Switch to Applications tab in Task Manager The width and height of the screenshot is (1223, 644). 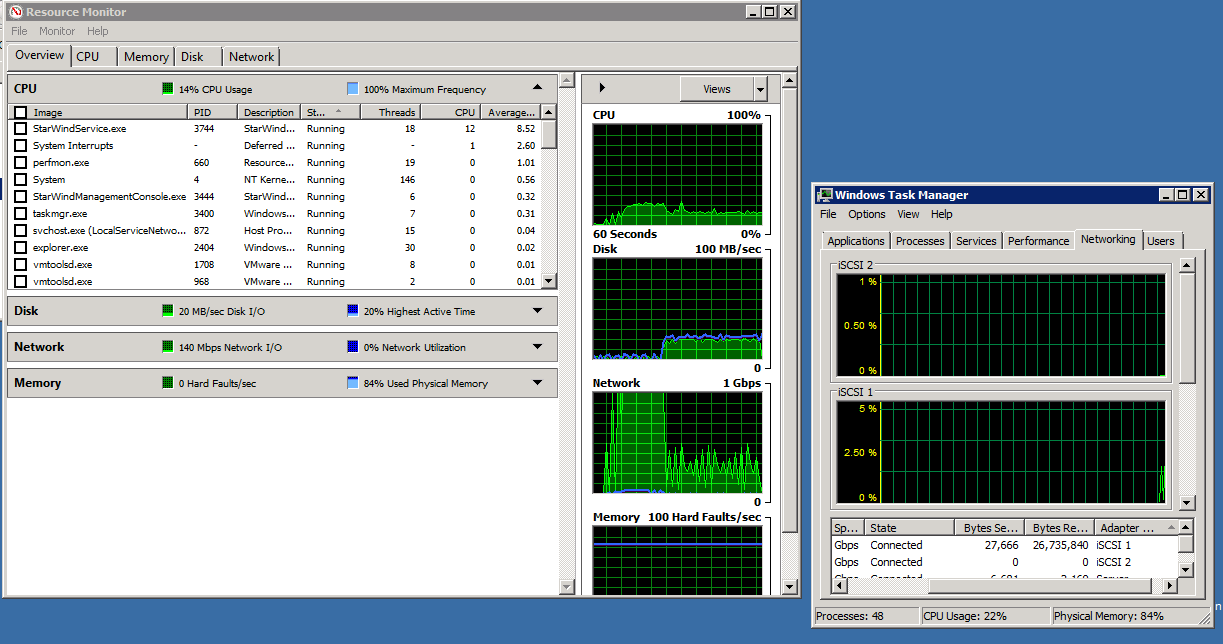click(856, 241)
